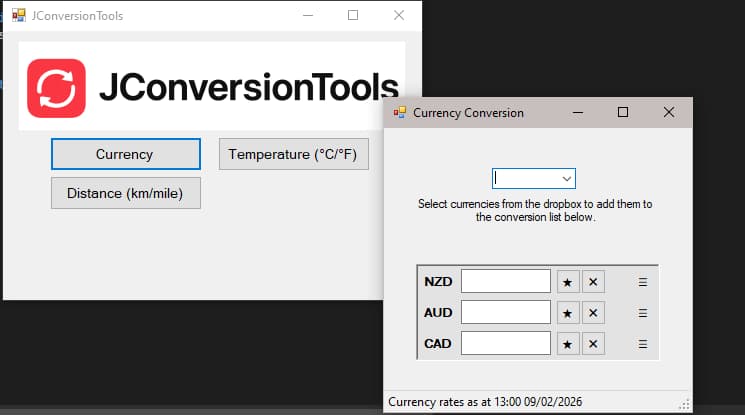Close the Currency Conversion window
The image size is (745, 415).
tap(669, 112)
